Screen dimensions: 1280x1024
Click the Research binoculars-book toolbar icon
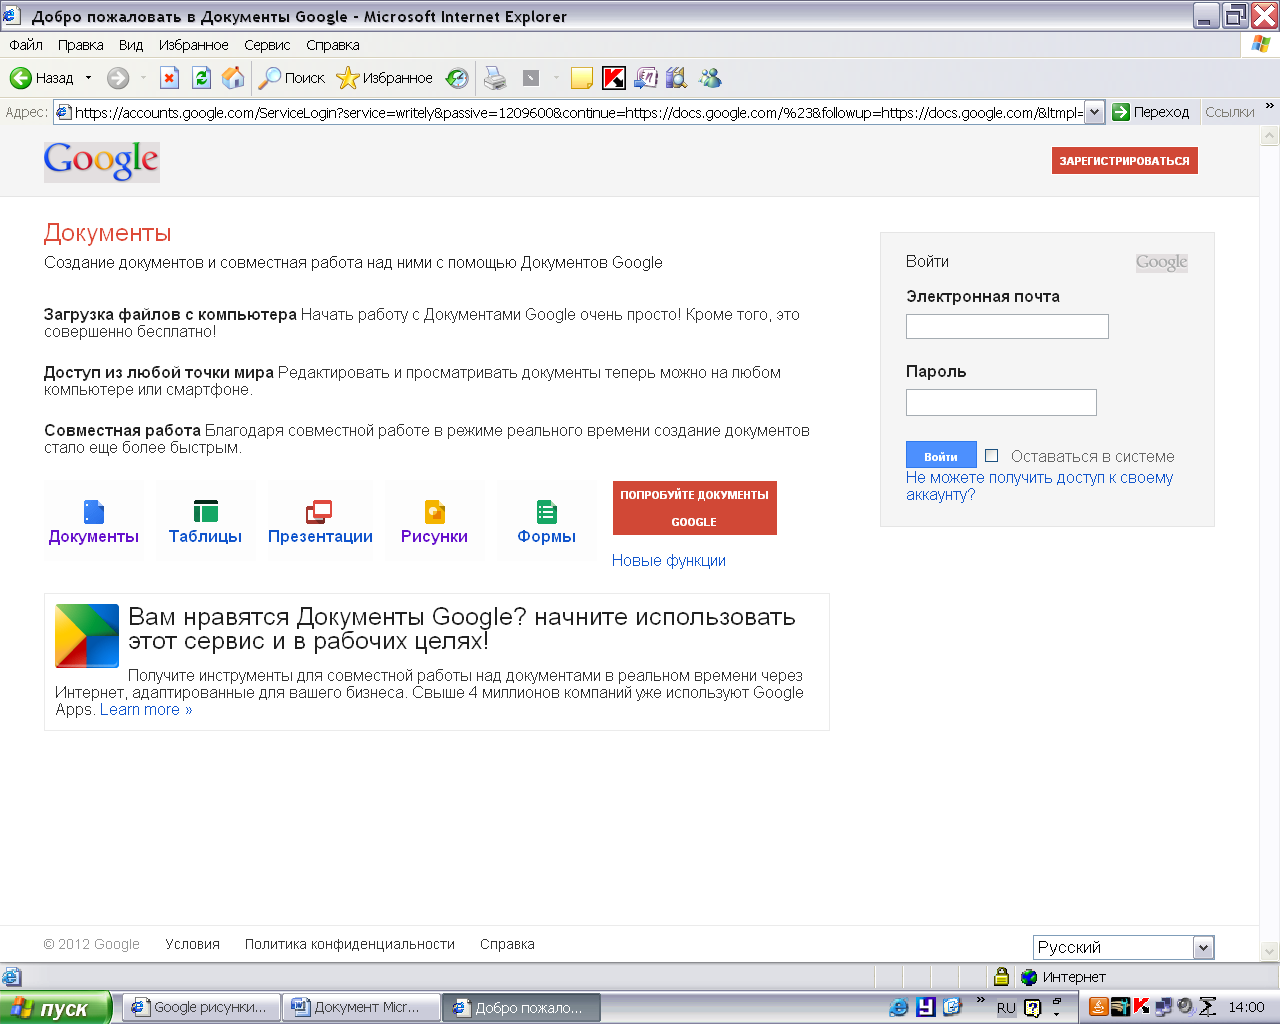coord(677,78)
